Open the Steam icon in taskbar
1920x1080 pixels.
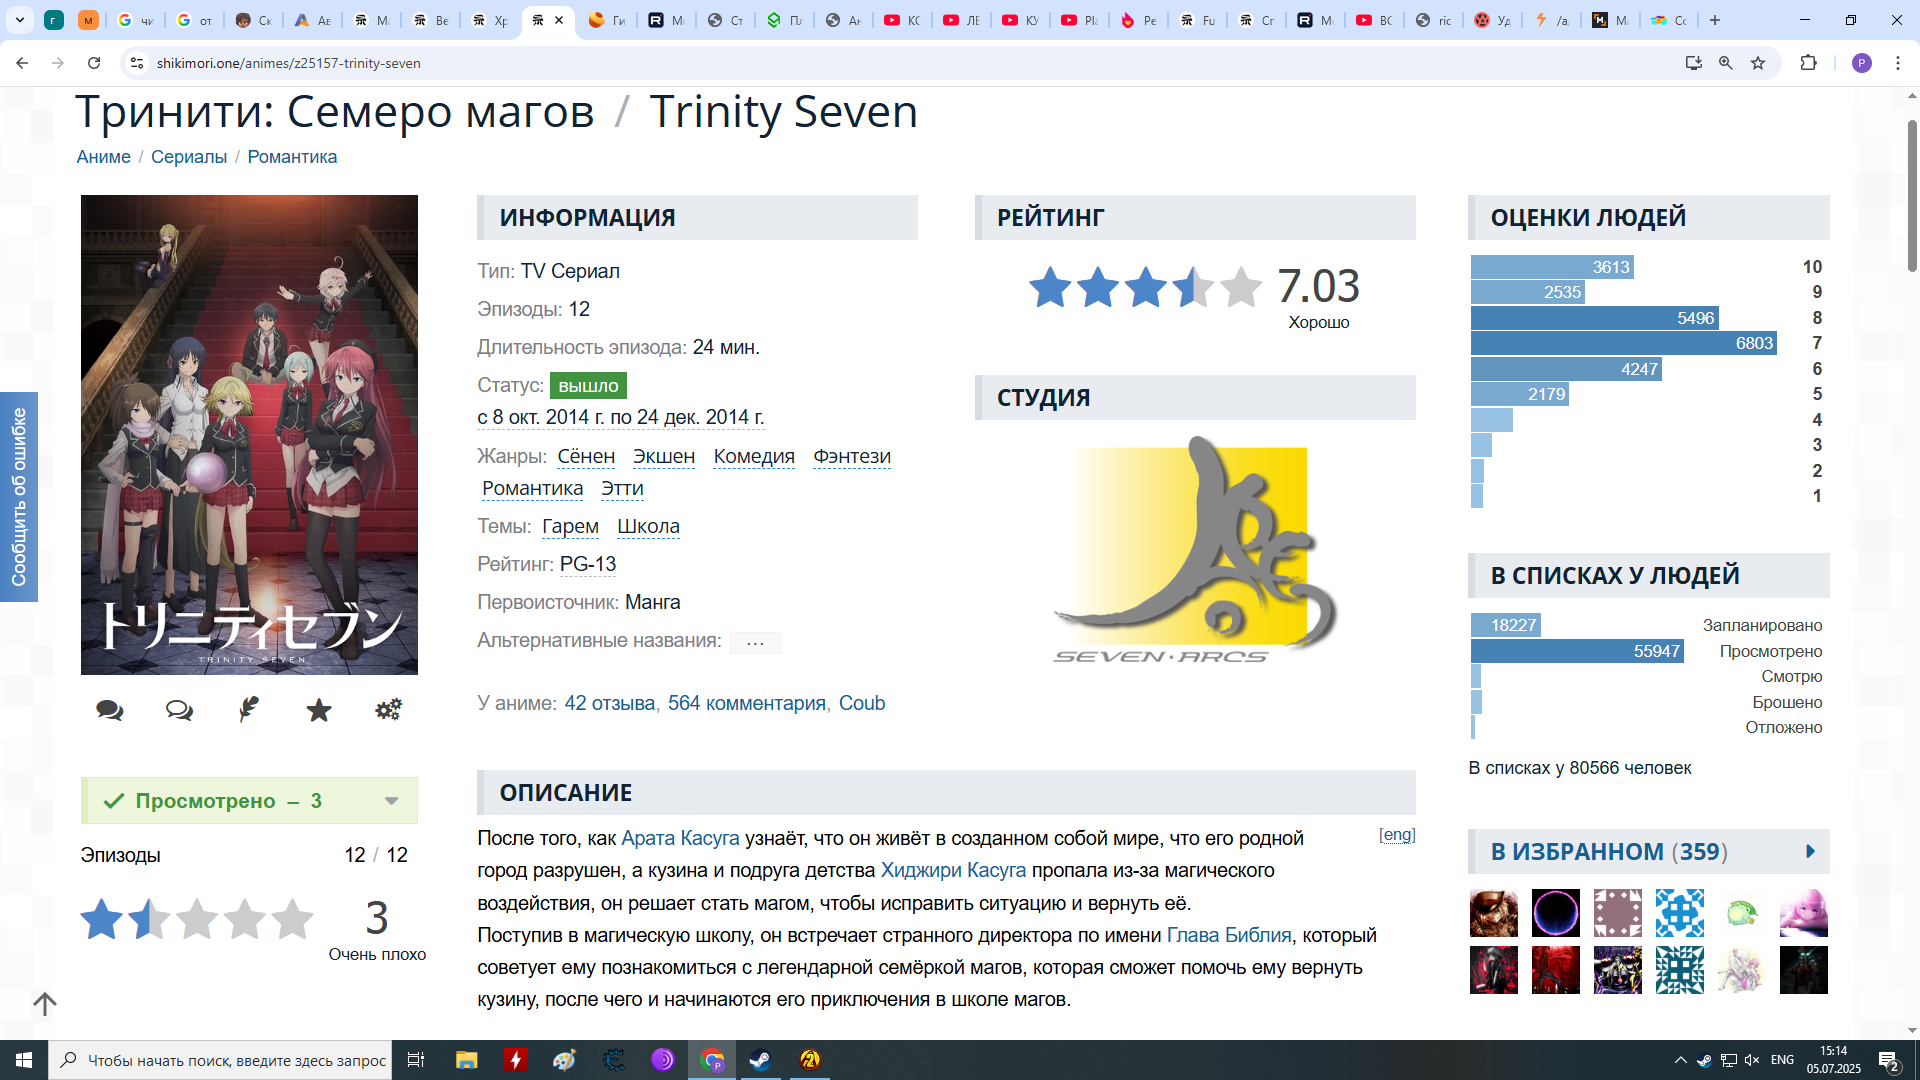pos(760,1060)
